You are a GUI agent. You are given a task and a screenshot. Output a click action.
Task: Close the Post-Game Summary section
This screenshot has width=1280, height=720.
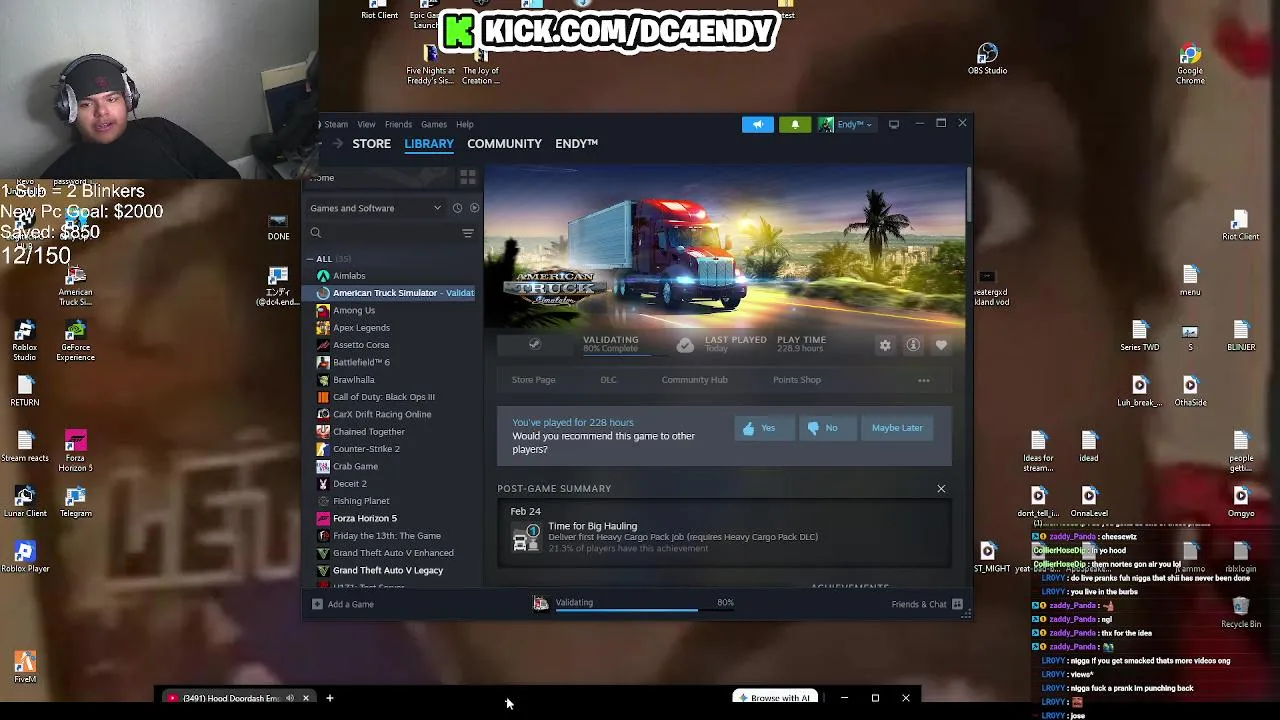pos(941,489)
